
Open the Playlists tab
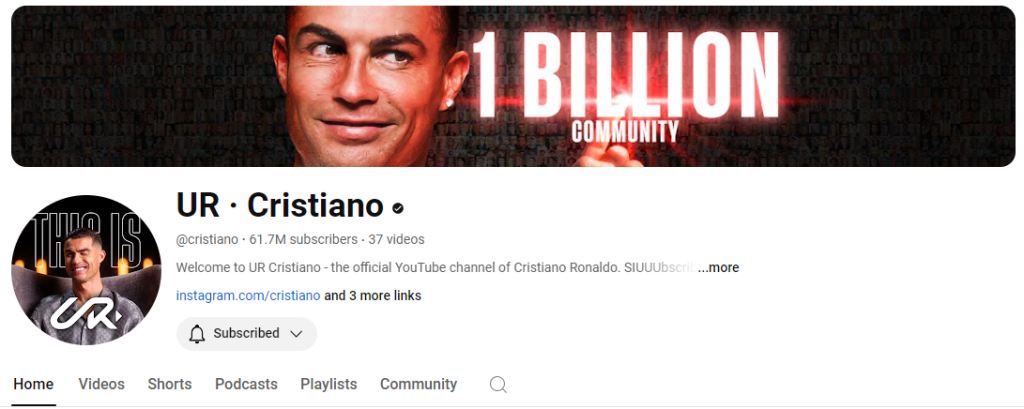328,384
